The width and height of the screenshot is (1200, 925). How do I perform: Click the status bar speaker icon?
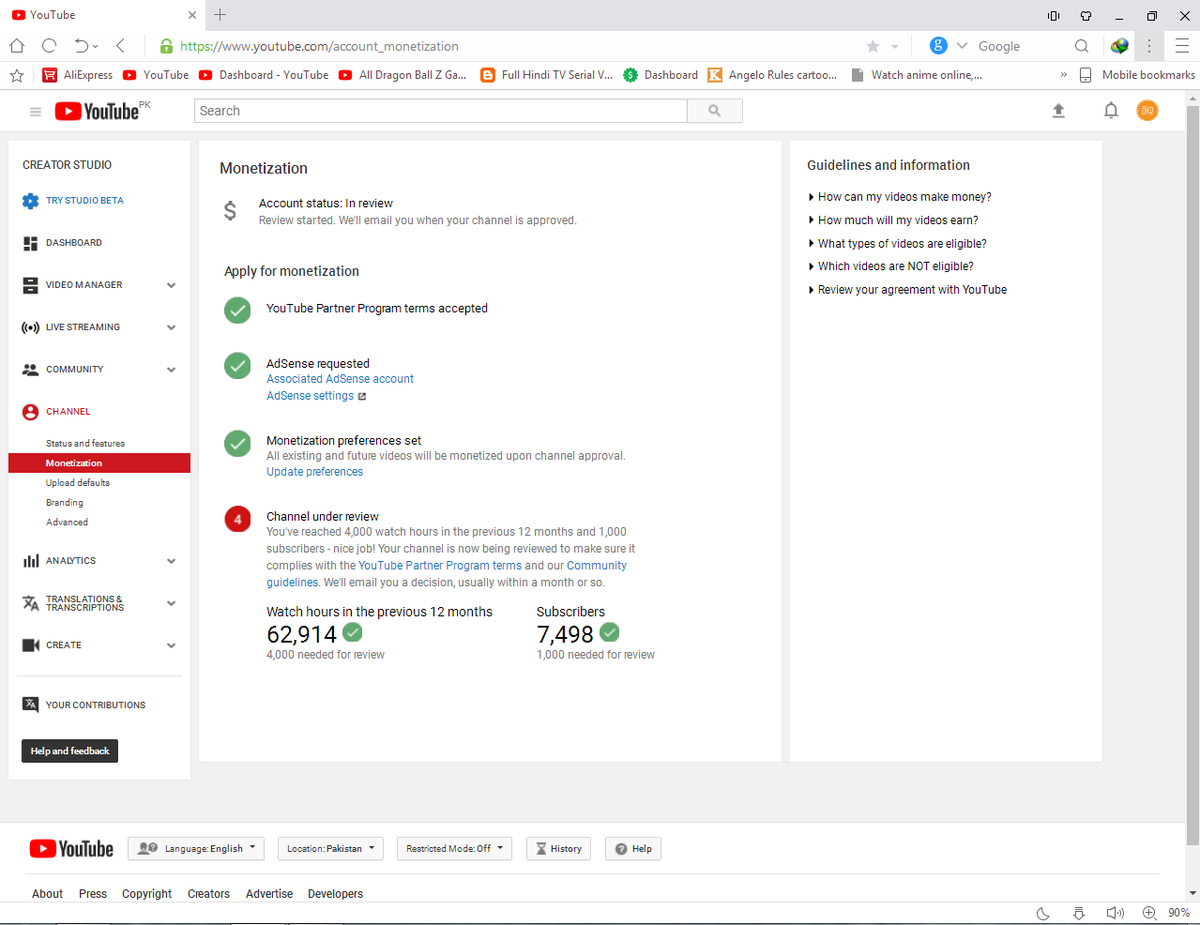click(1116, 913)
